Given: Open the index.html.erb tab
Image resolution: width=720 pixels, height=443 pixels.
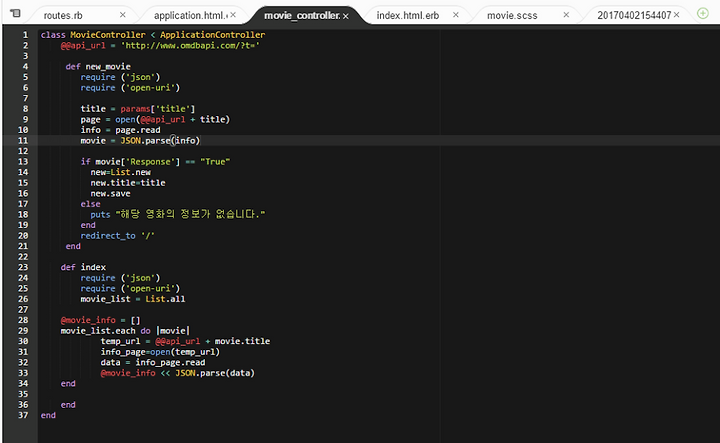Looking at the screenshot, I should 408,16.
